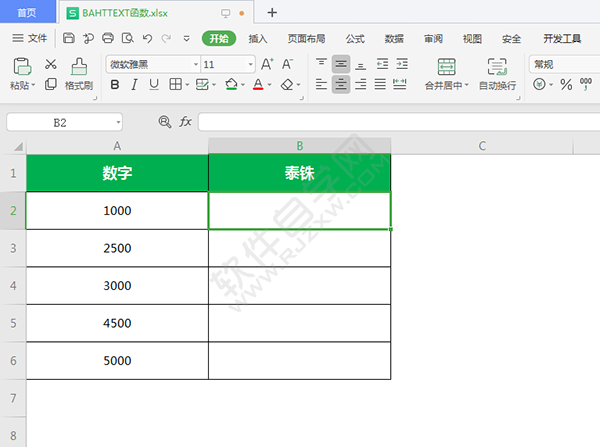The height and width of the screenshot is (447, 600).
Task: Click the Print icon
Action: 108,38
